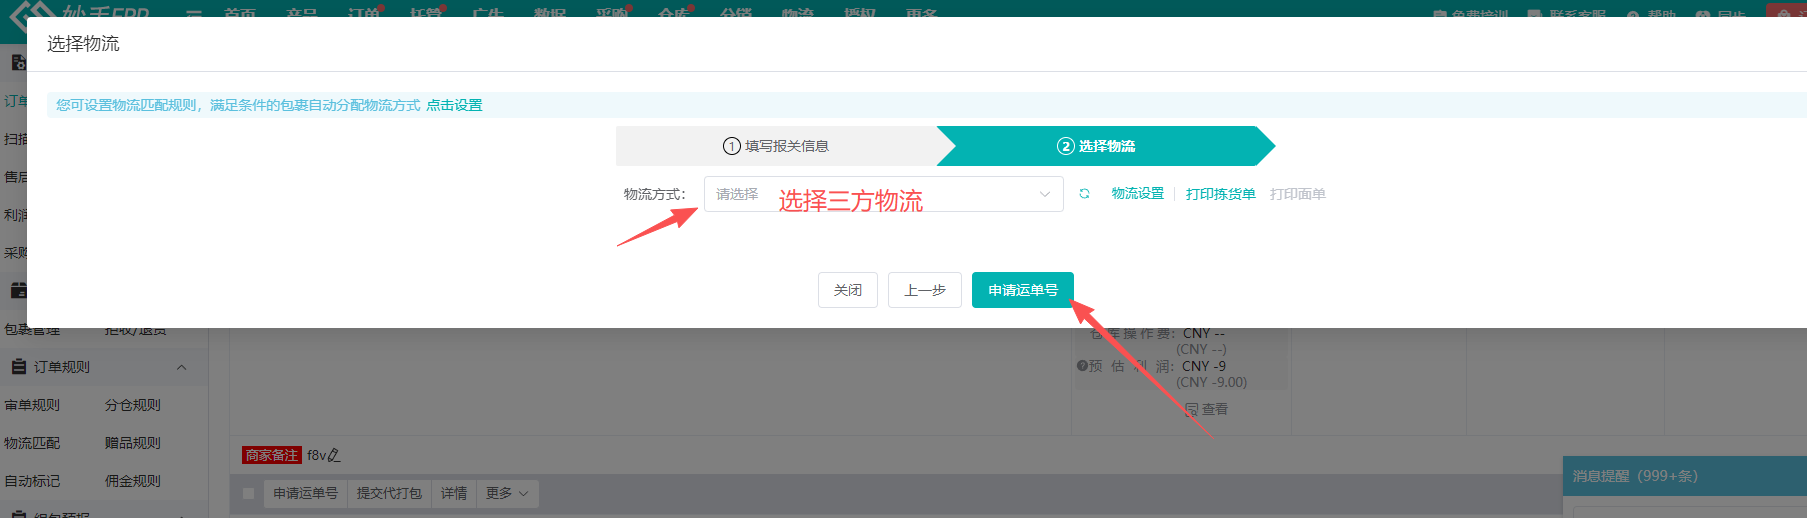This screenshot has height=518, width=1807.
Task: Open 赠品规则 in the sidebar
Action: click(x=133, y=443)
